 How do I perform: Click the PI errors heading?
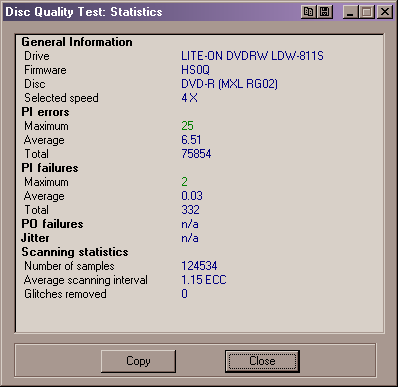click(x=45, y=112)
